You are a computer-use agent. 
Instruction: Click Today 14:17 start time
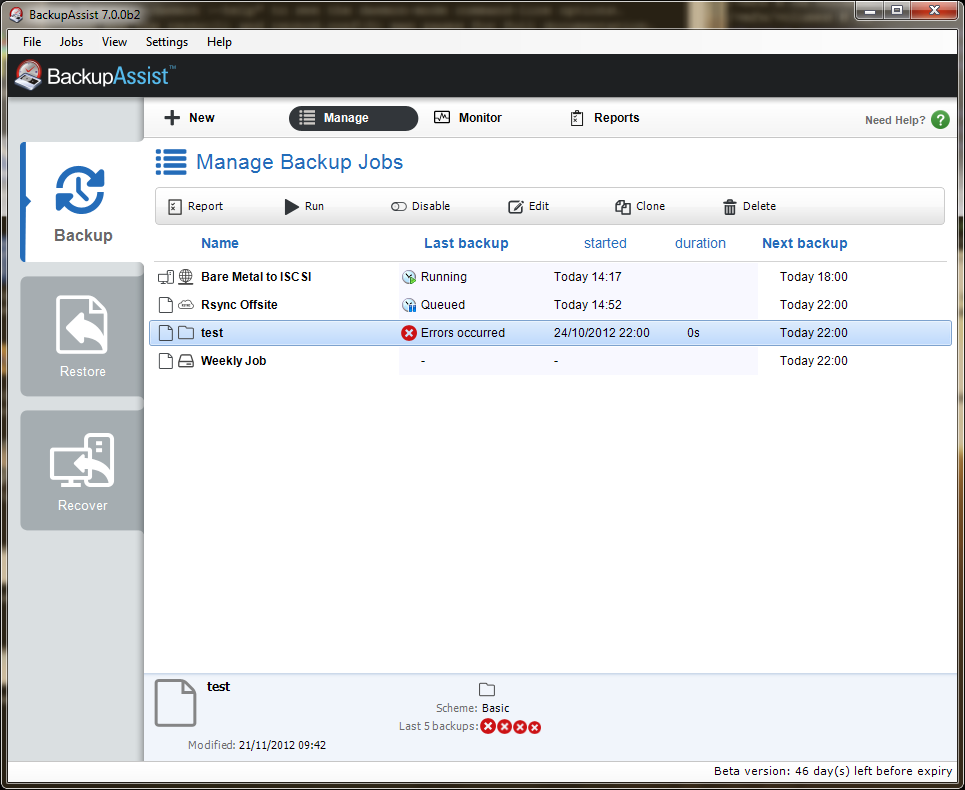[x=588, y=277]
